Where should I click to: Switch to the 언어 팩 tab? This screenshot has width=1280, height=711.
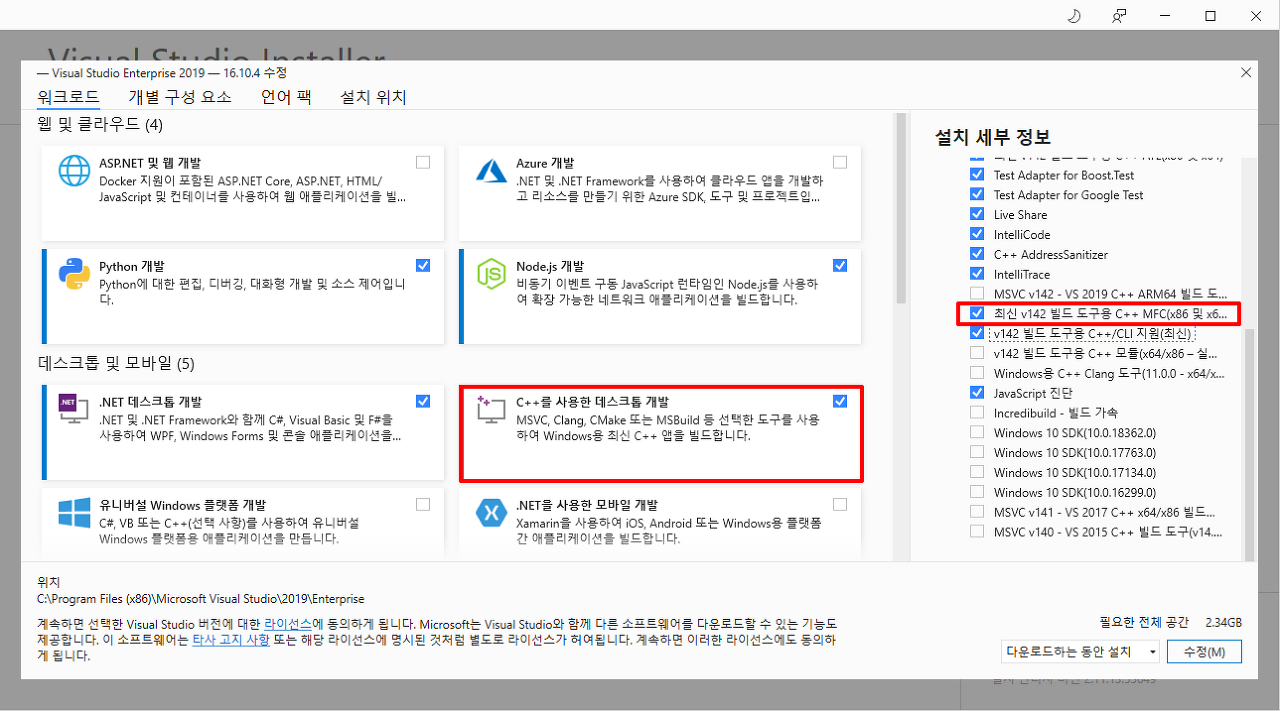(x=286, y=97)
